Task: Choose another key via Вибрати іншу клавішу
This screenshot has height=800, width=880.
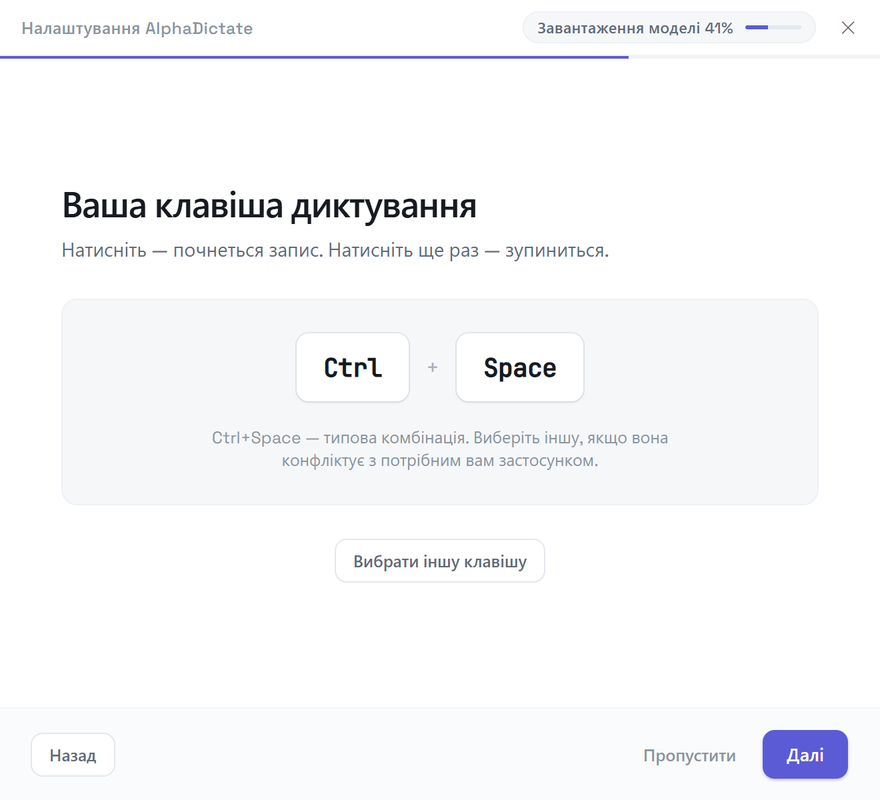Action: point(440,561)
